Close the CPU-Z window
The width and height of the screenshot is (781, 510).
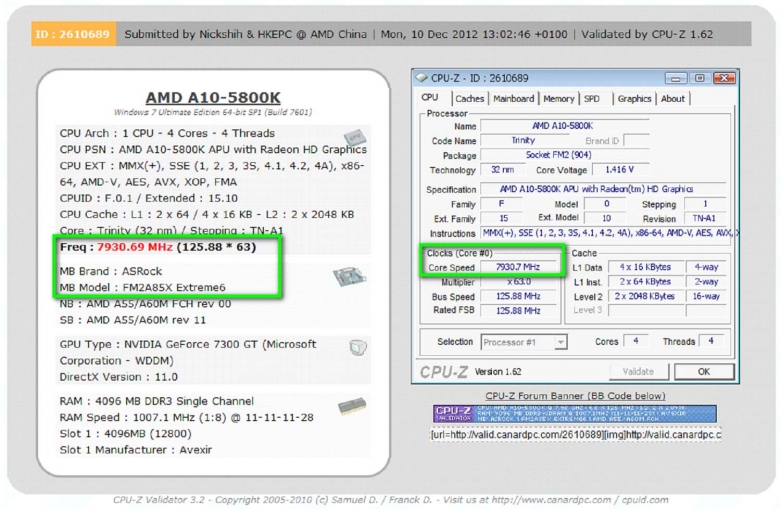pyautogui.click(x=724, y=78)
